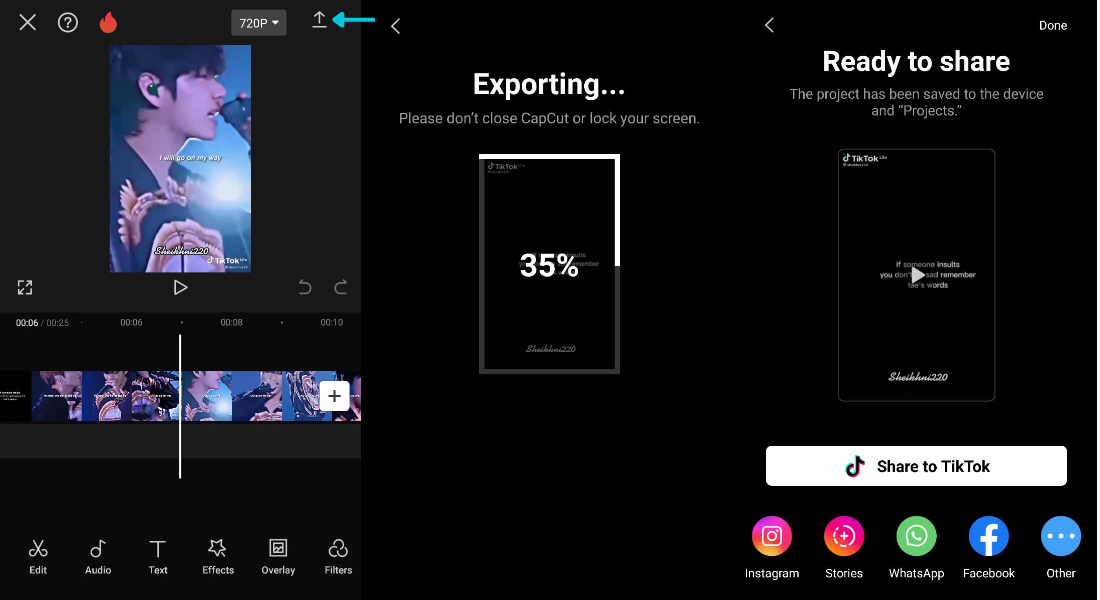Open the Audio tool
Viewport: 1100px width, 600px height.
tap(98, 556)
